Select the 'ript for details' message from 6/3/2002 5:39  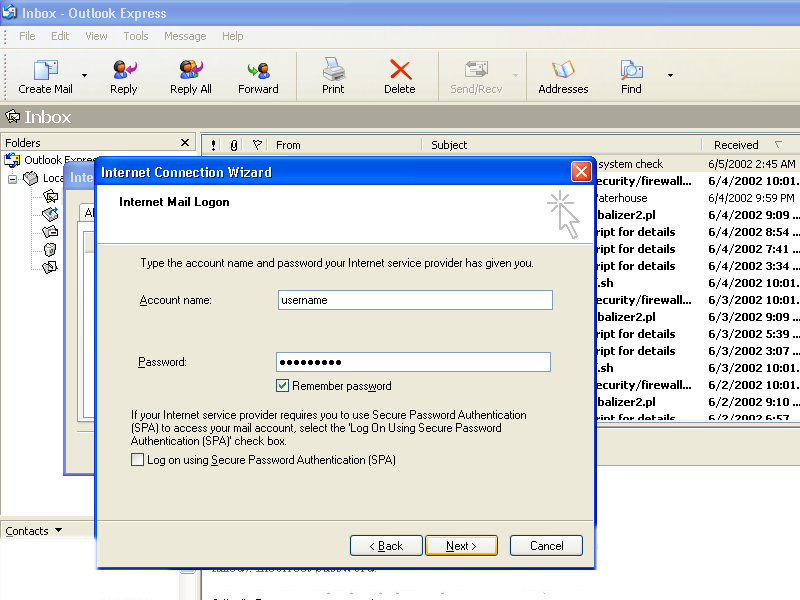coord(698,334)
